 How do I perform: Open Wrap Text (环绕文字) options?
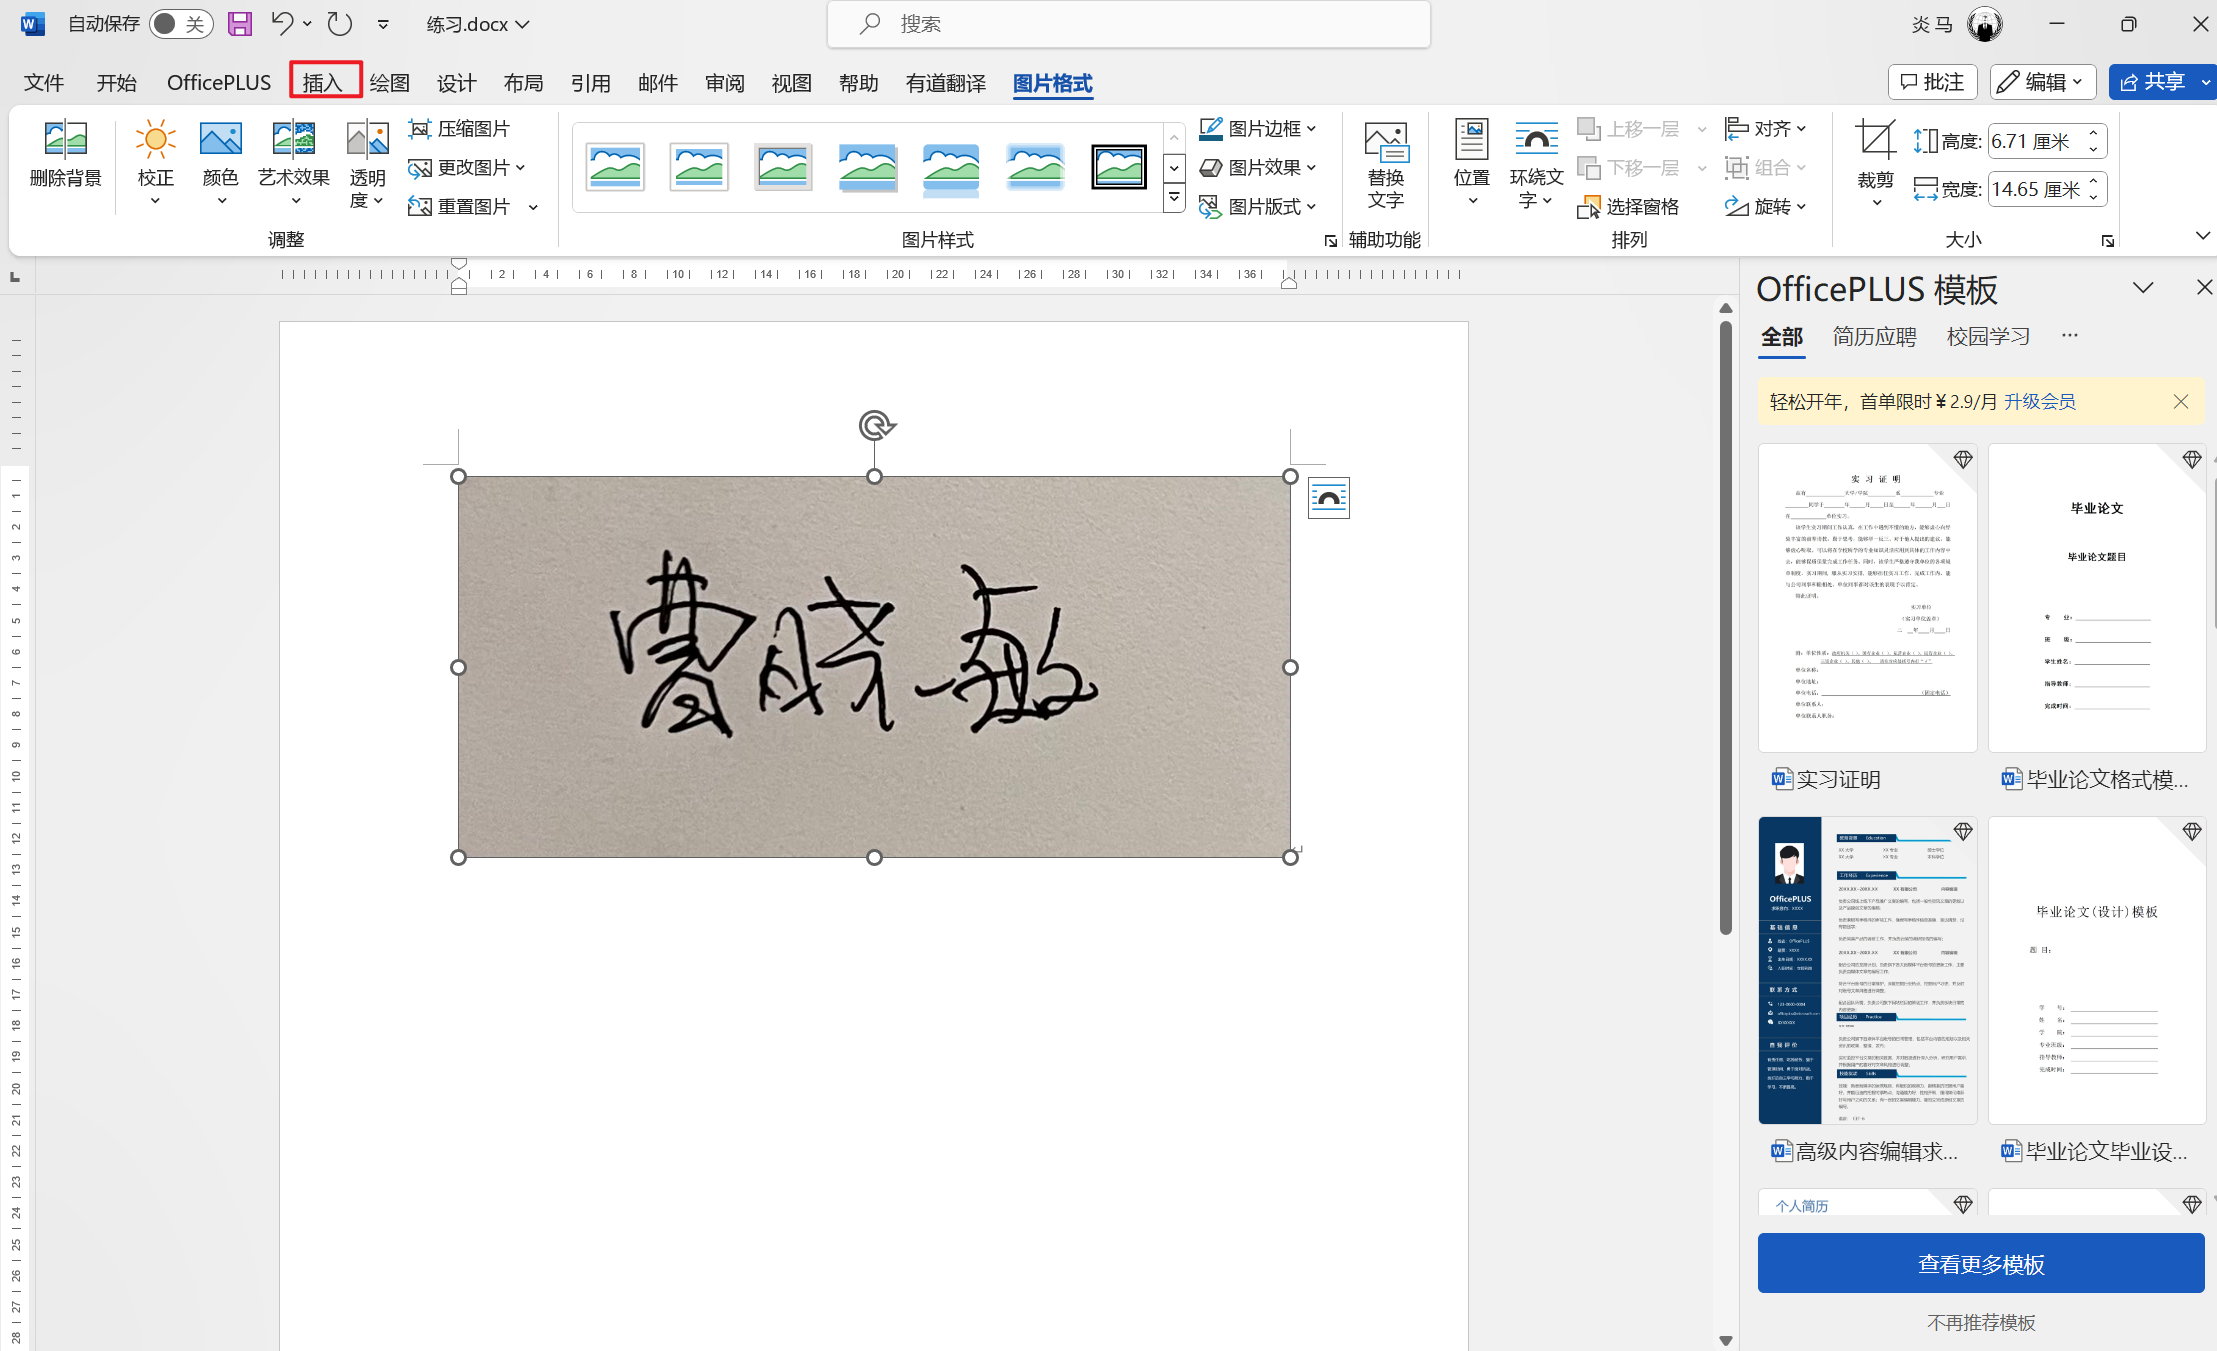1536,163
